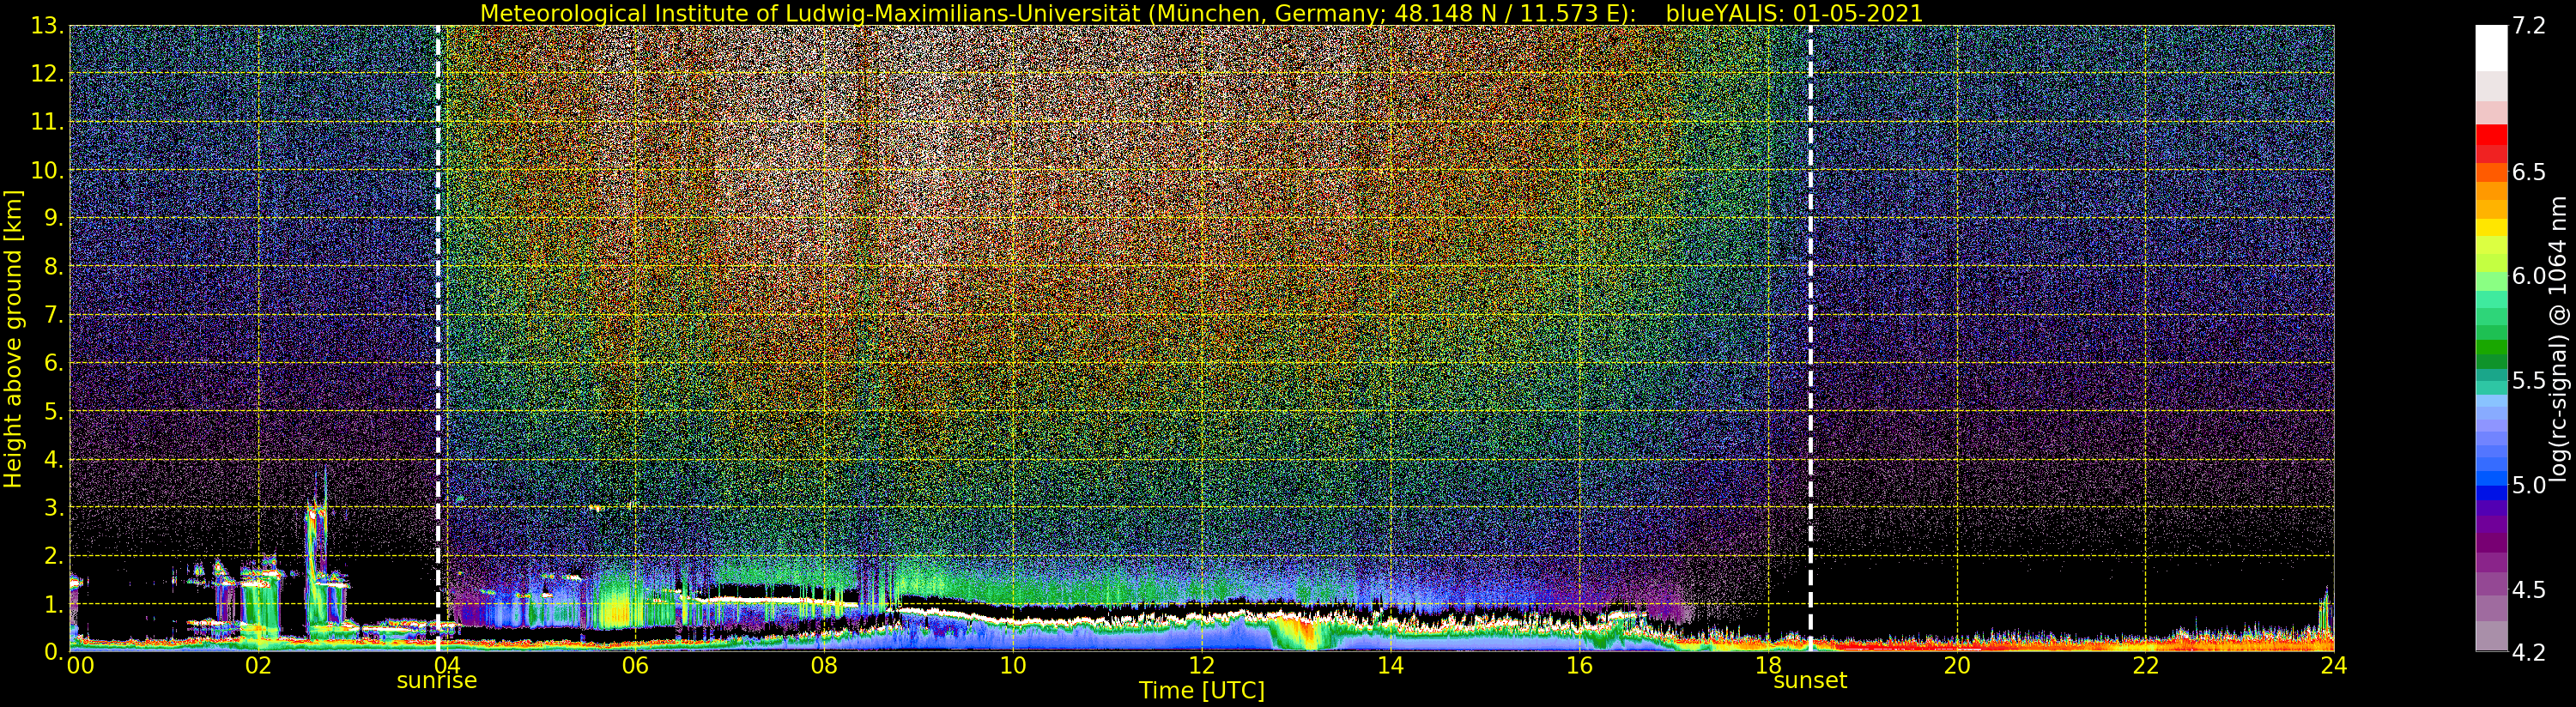Viewport: 2576px width, 707px height.
Task: Click the time tick label '08'
Action: 824,665
